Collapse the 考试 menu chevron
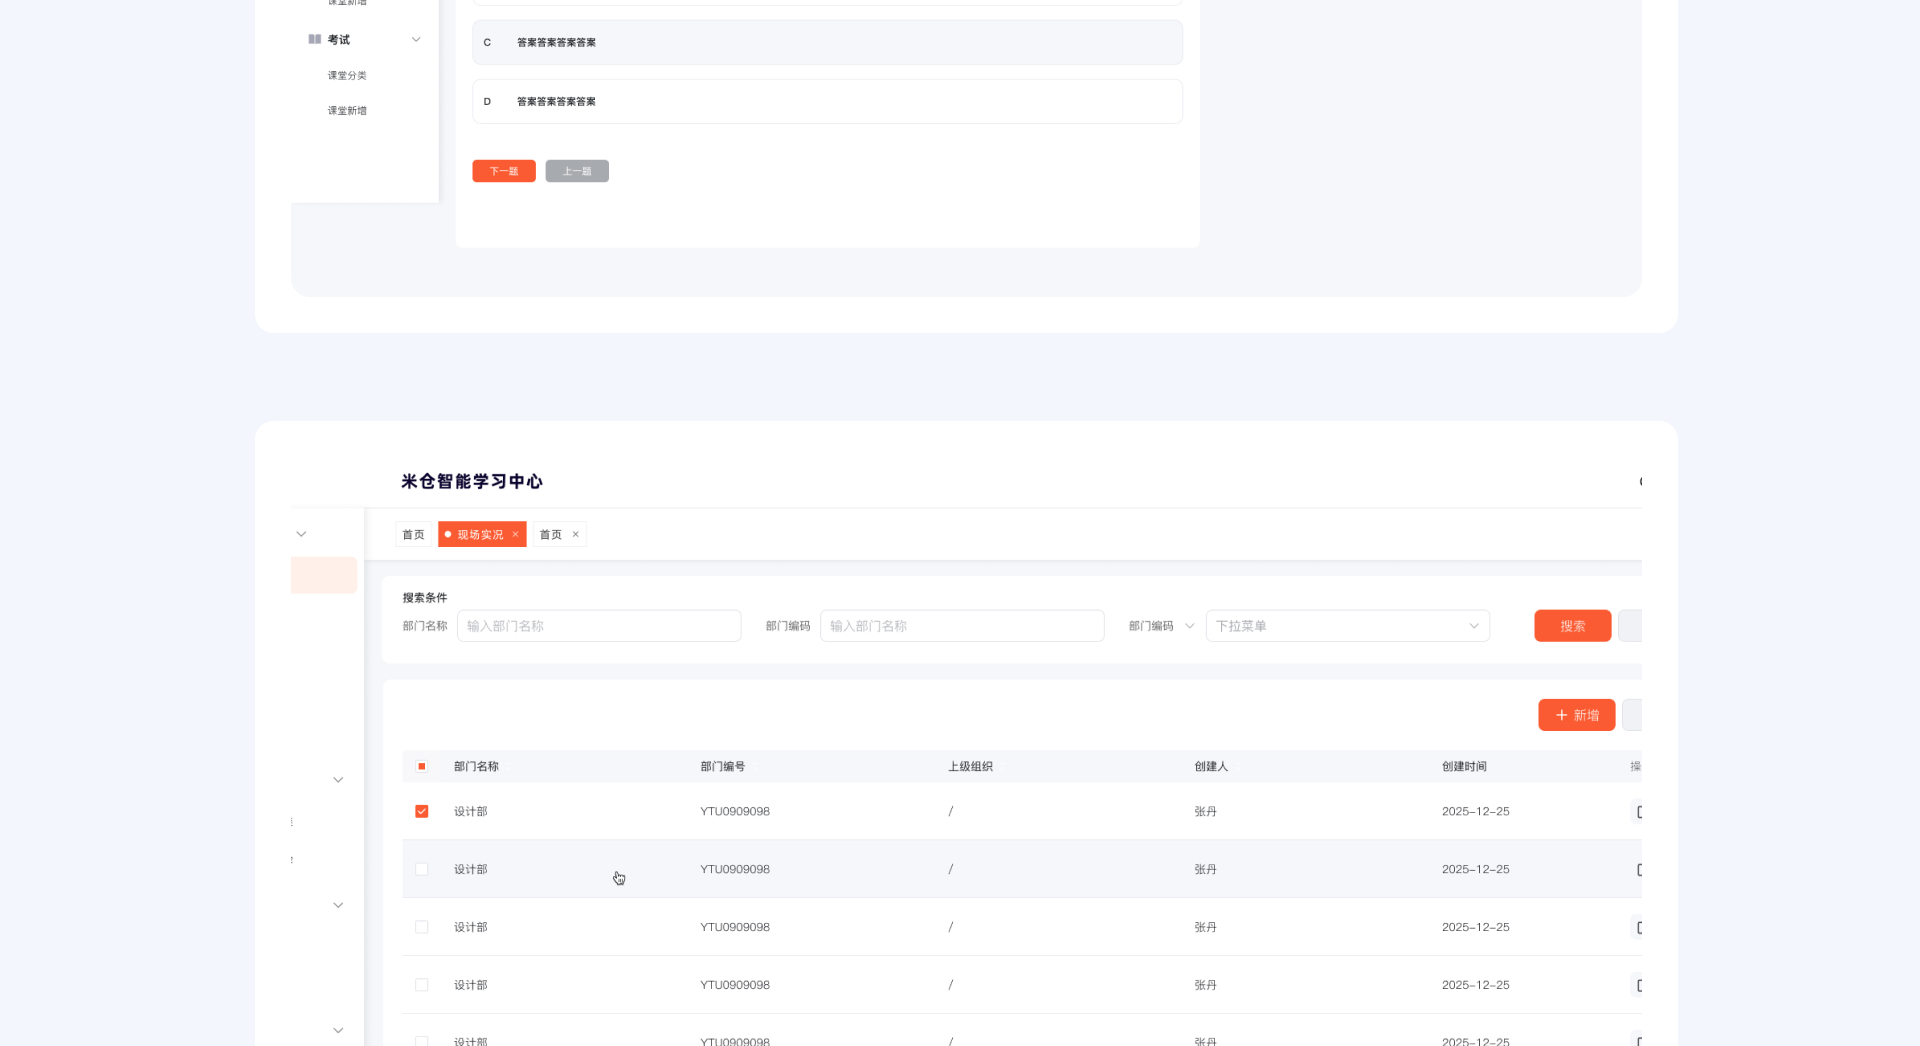Screen dimensions: 1920x1046 416,40
